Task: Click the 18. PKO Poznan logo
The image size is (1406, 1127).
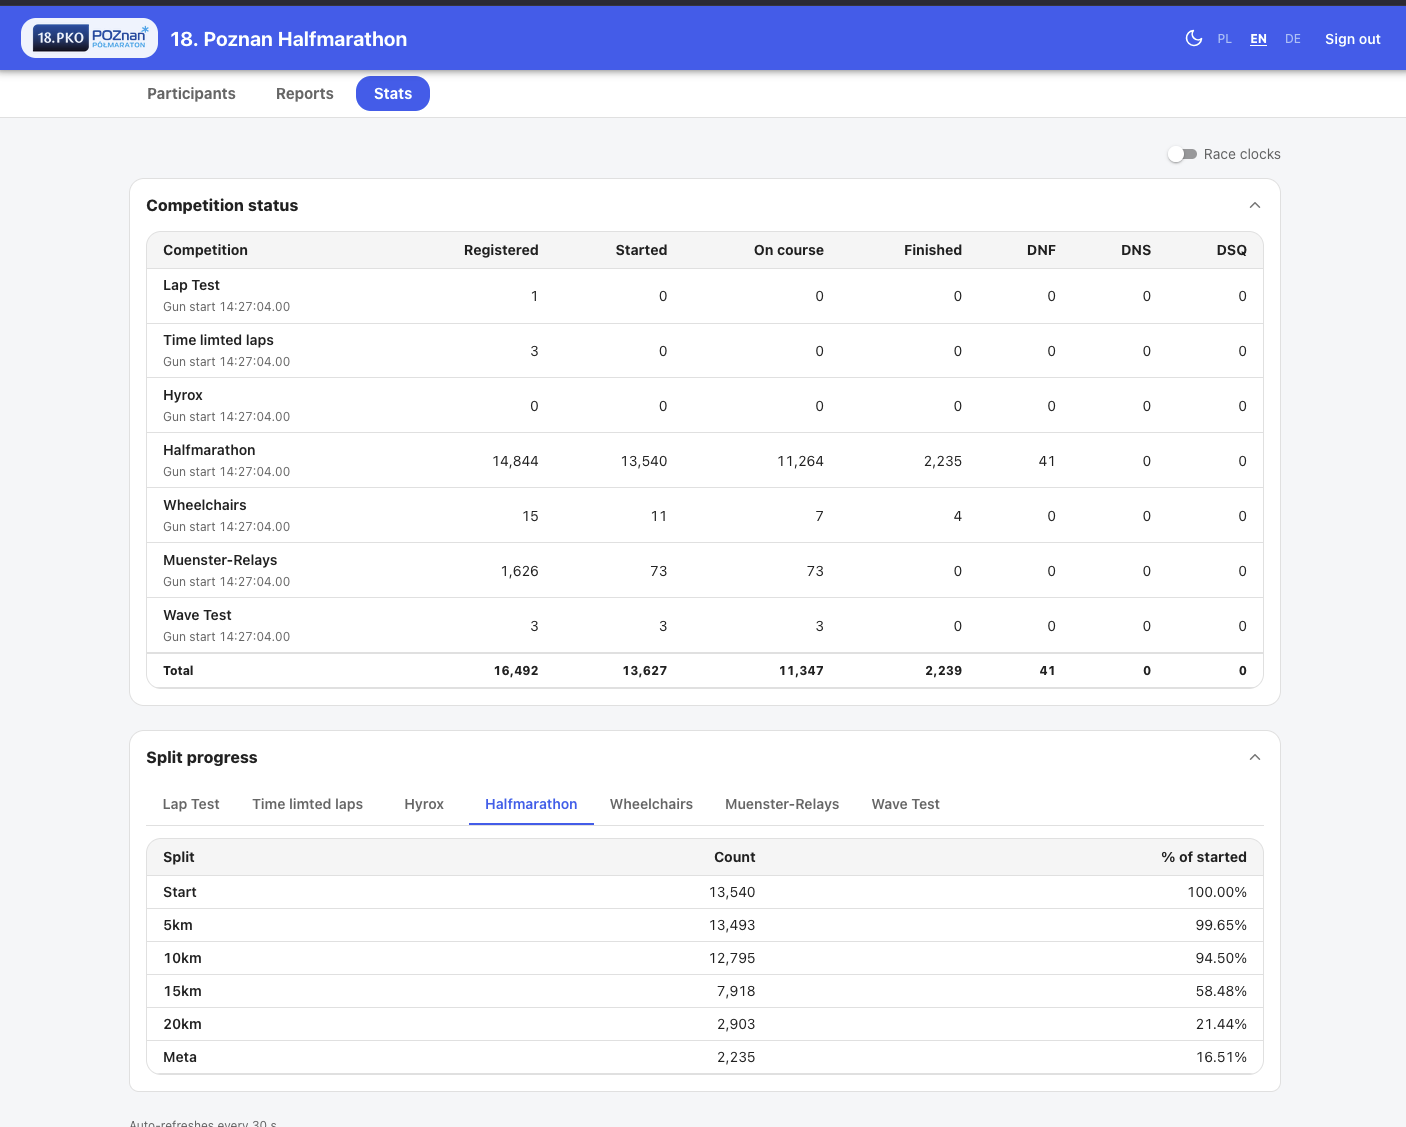Action: coord(90,39)
